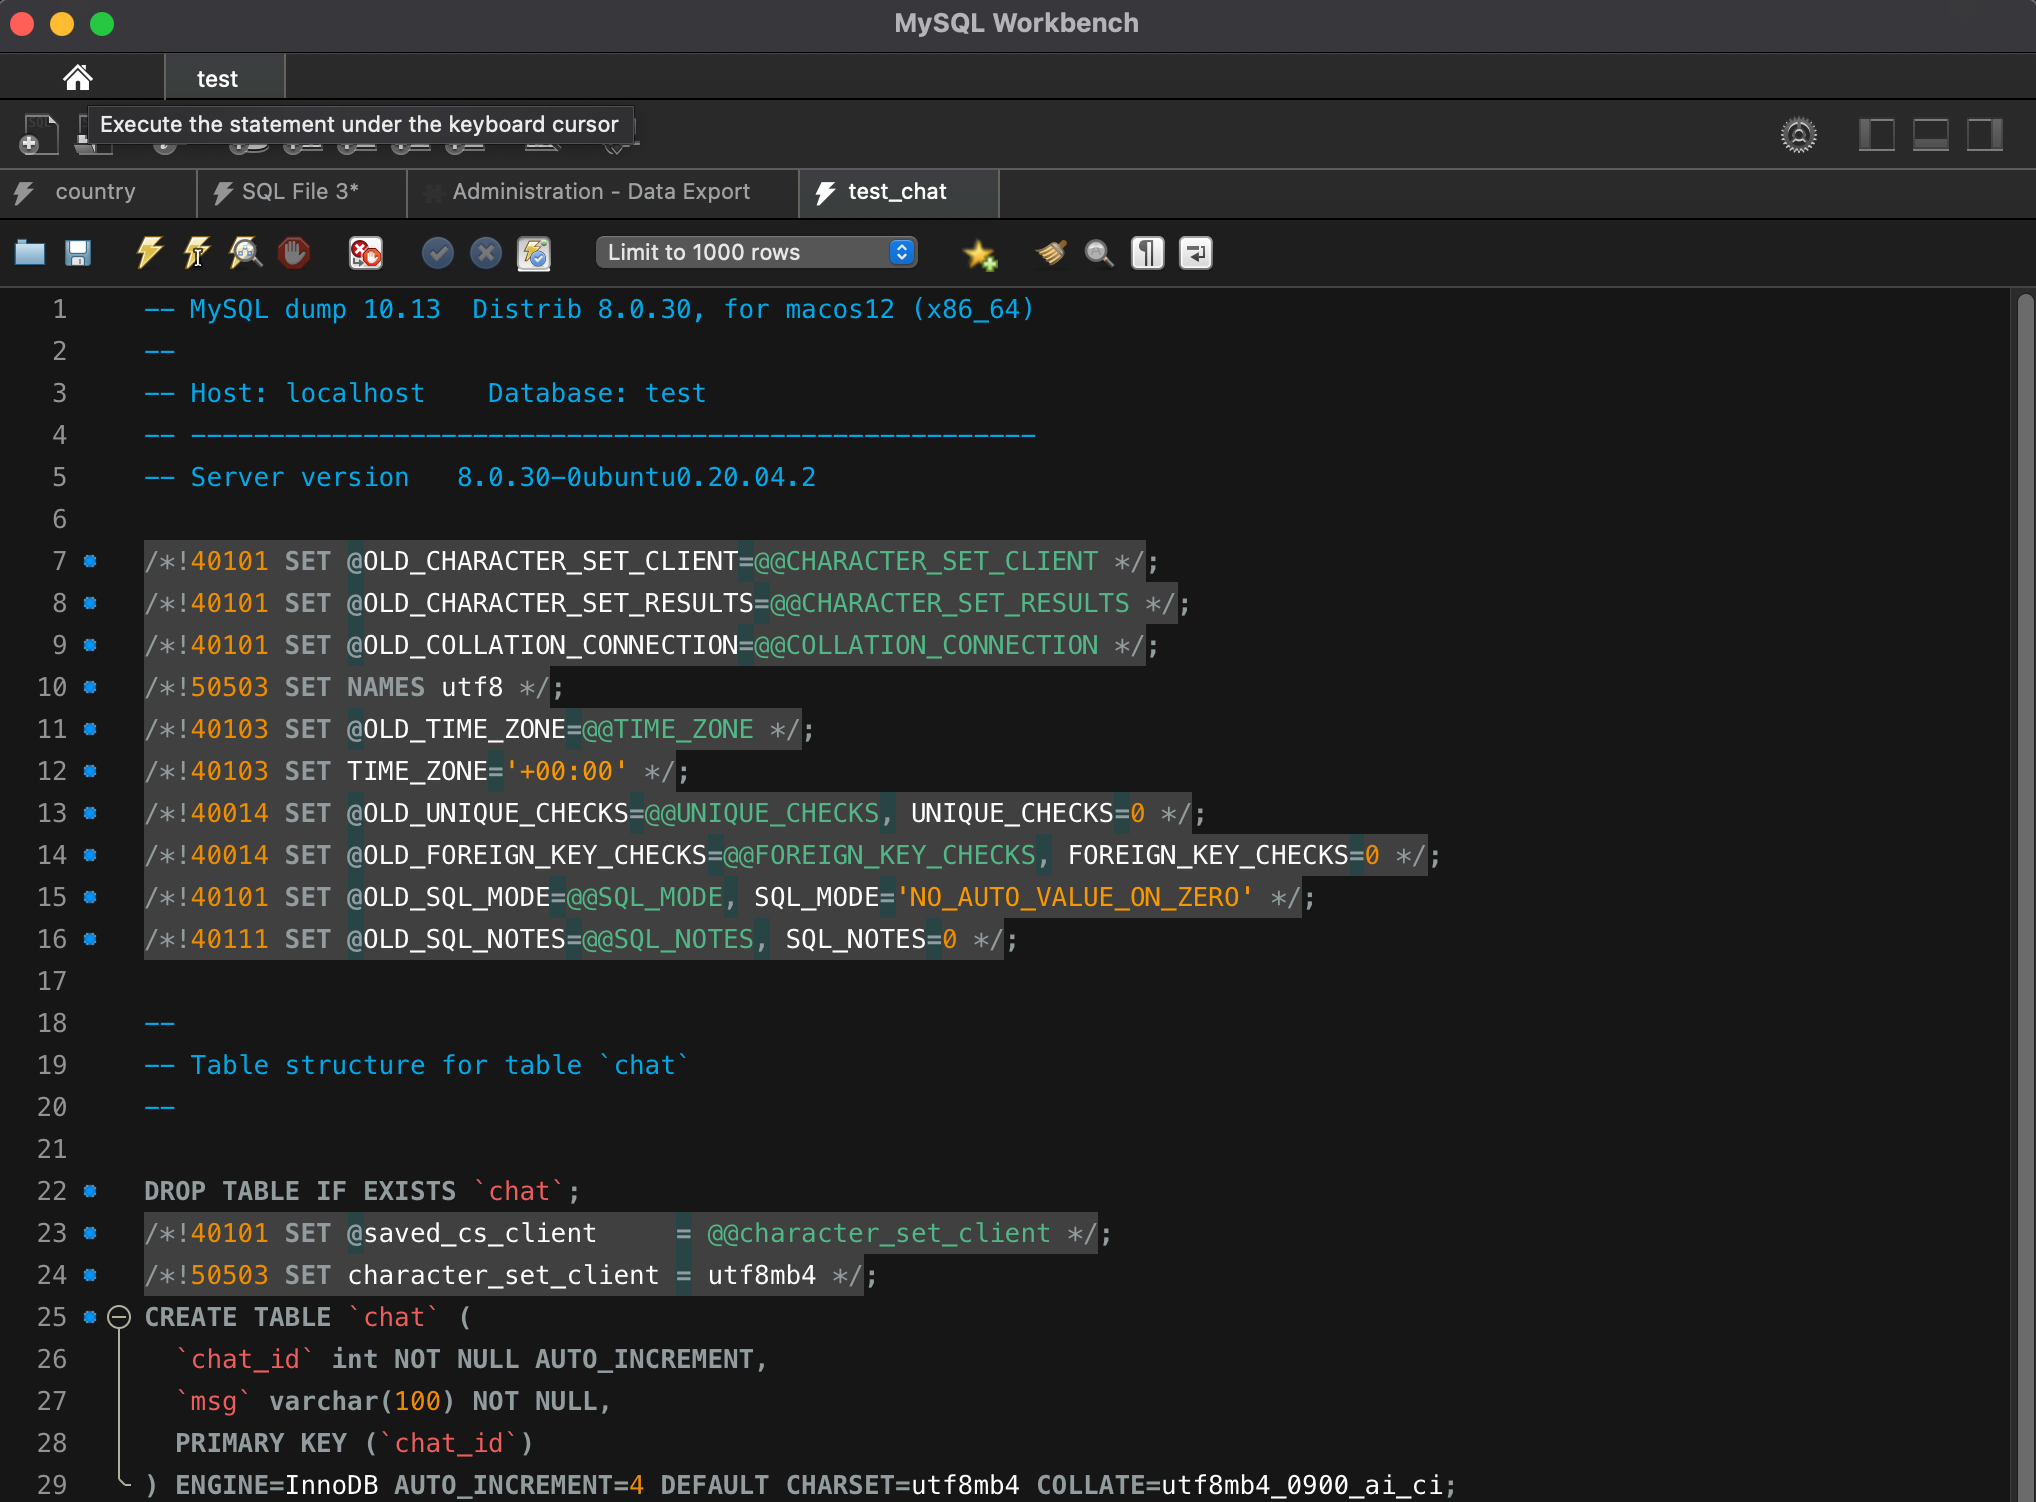This screenshot has width=2036, height=1502.
Task: Toggle word wrapping in the editor
Action: point(1196,253)
